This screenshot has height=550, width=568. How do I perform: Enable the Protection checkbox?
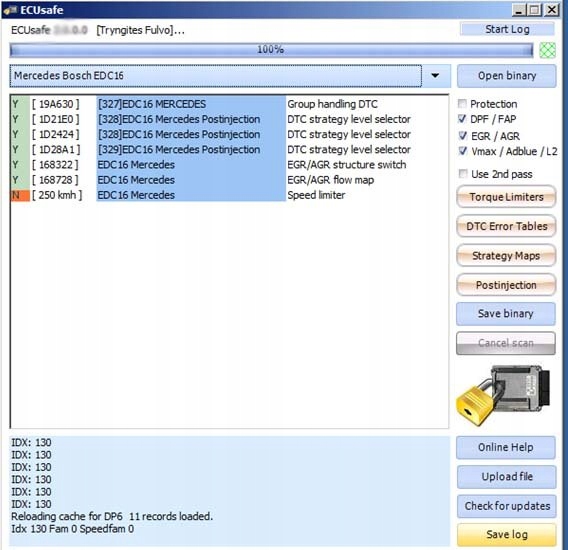pos(462,104)
